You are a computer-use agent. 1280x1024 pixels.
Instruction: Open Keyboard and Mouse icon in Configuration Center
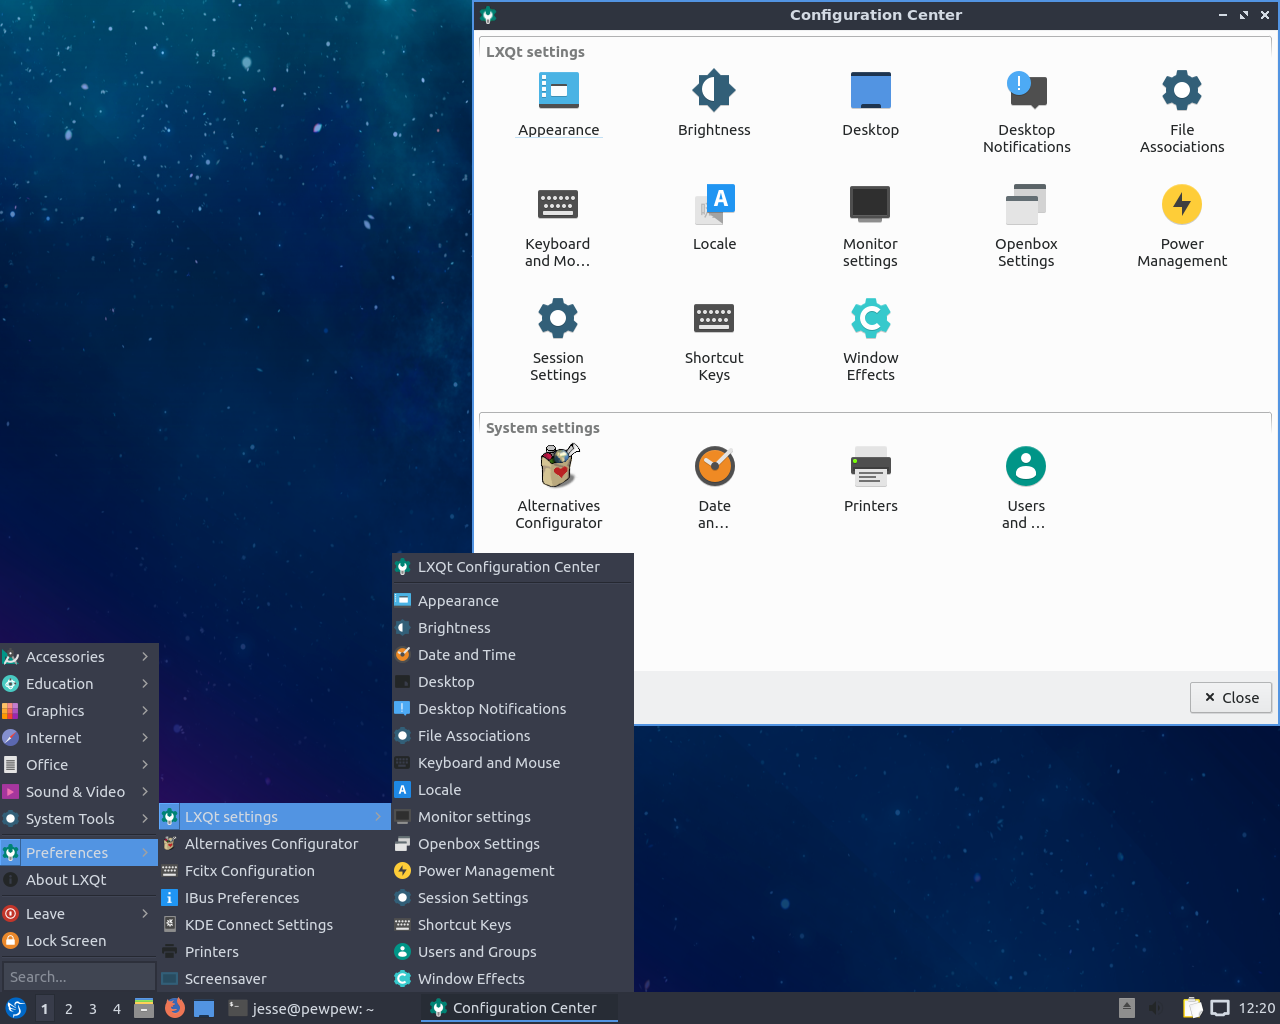click(x=558, y=204)
